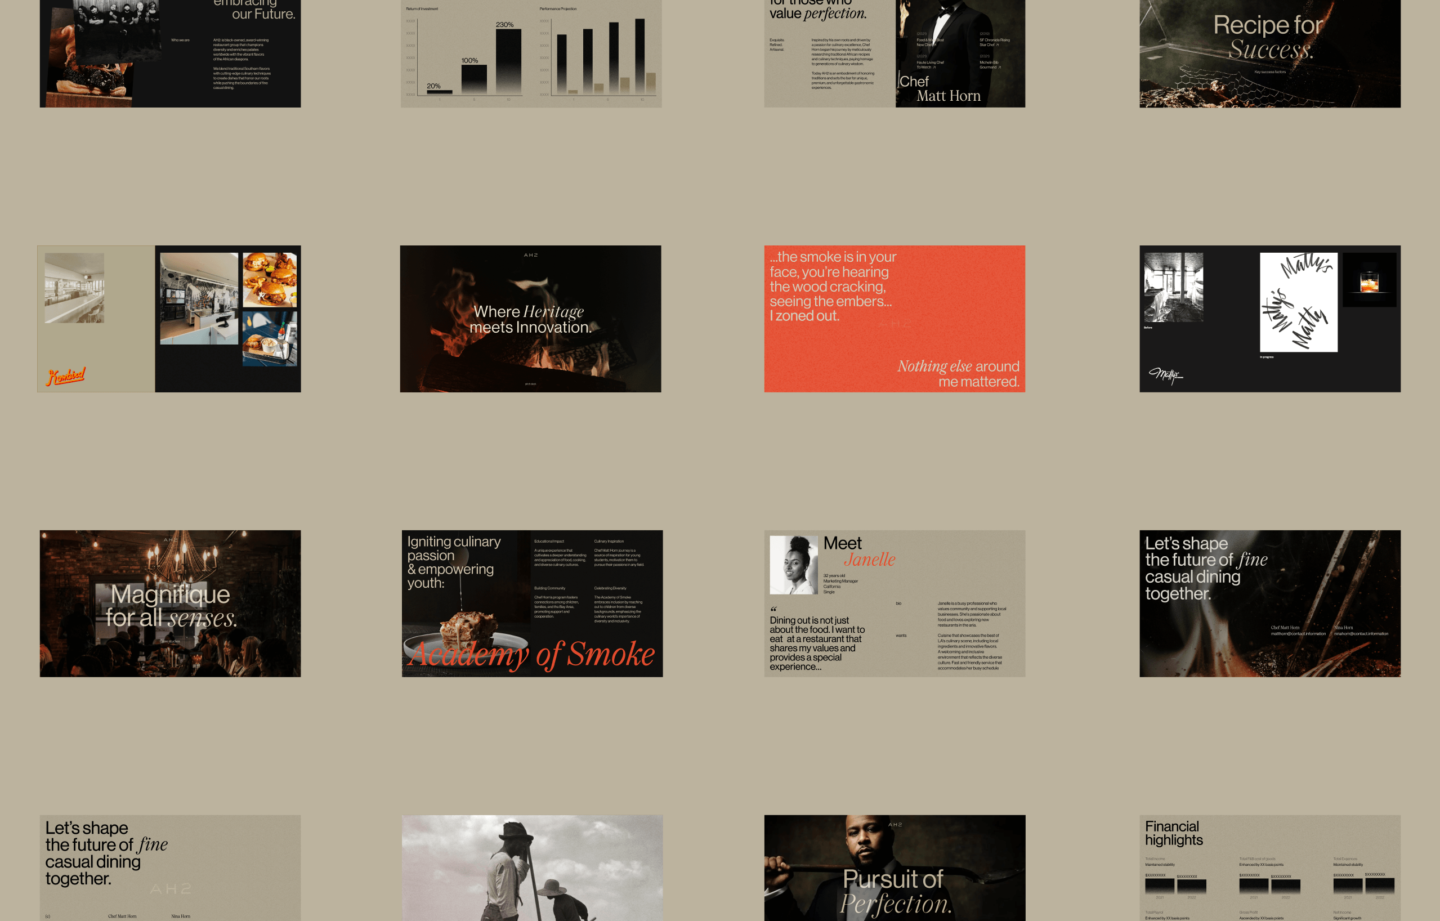Open the farmer with hat photo slide
This screenshot has height=921, width=1440.
[x=532, y=867]
